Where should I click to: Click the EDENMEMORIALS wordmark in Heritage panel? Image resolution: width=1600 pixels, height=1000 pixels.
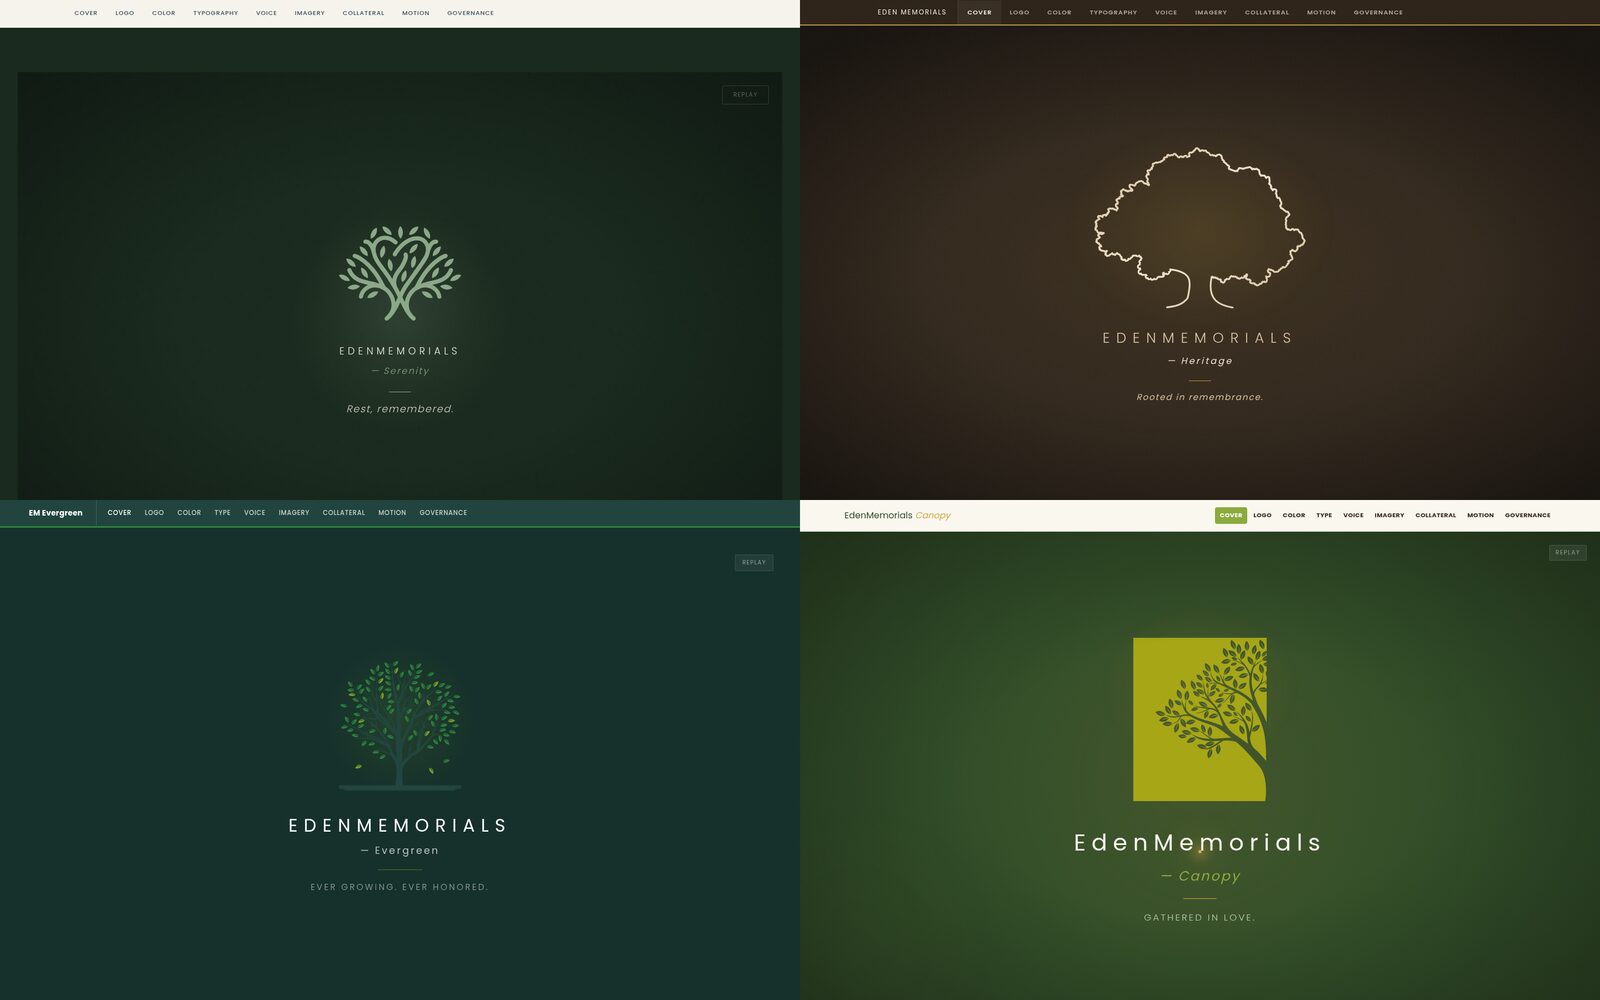click(1198, 338)
